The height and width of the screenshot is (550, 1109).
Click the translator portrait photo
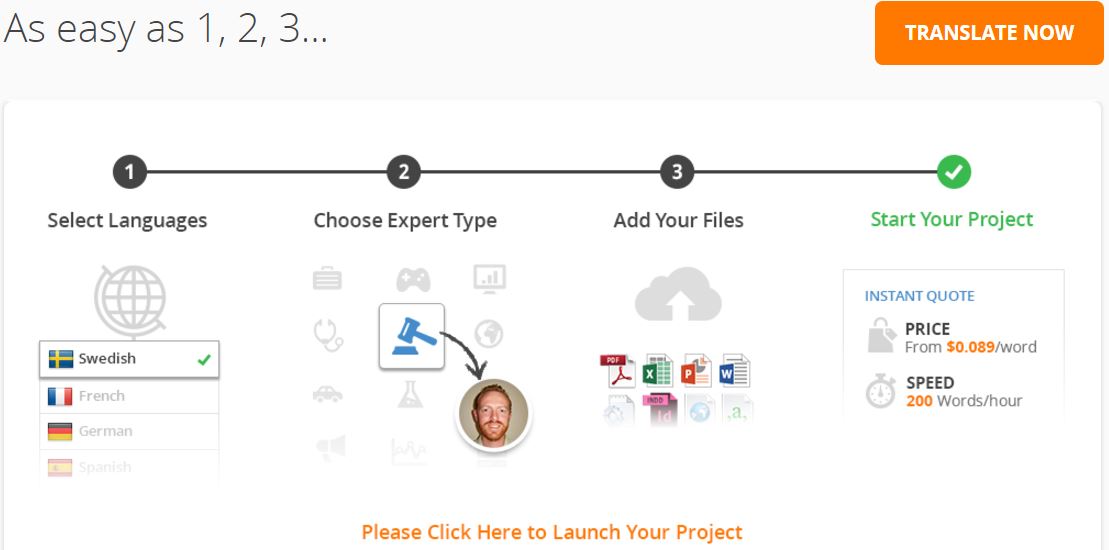tap(493, 414)
